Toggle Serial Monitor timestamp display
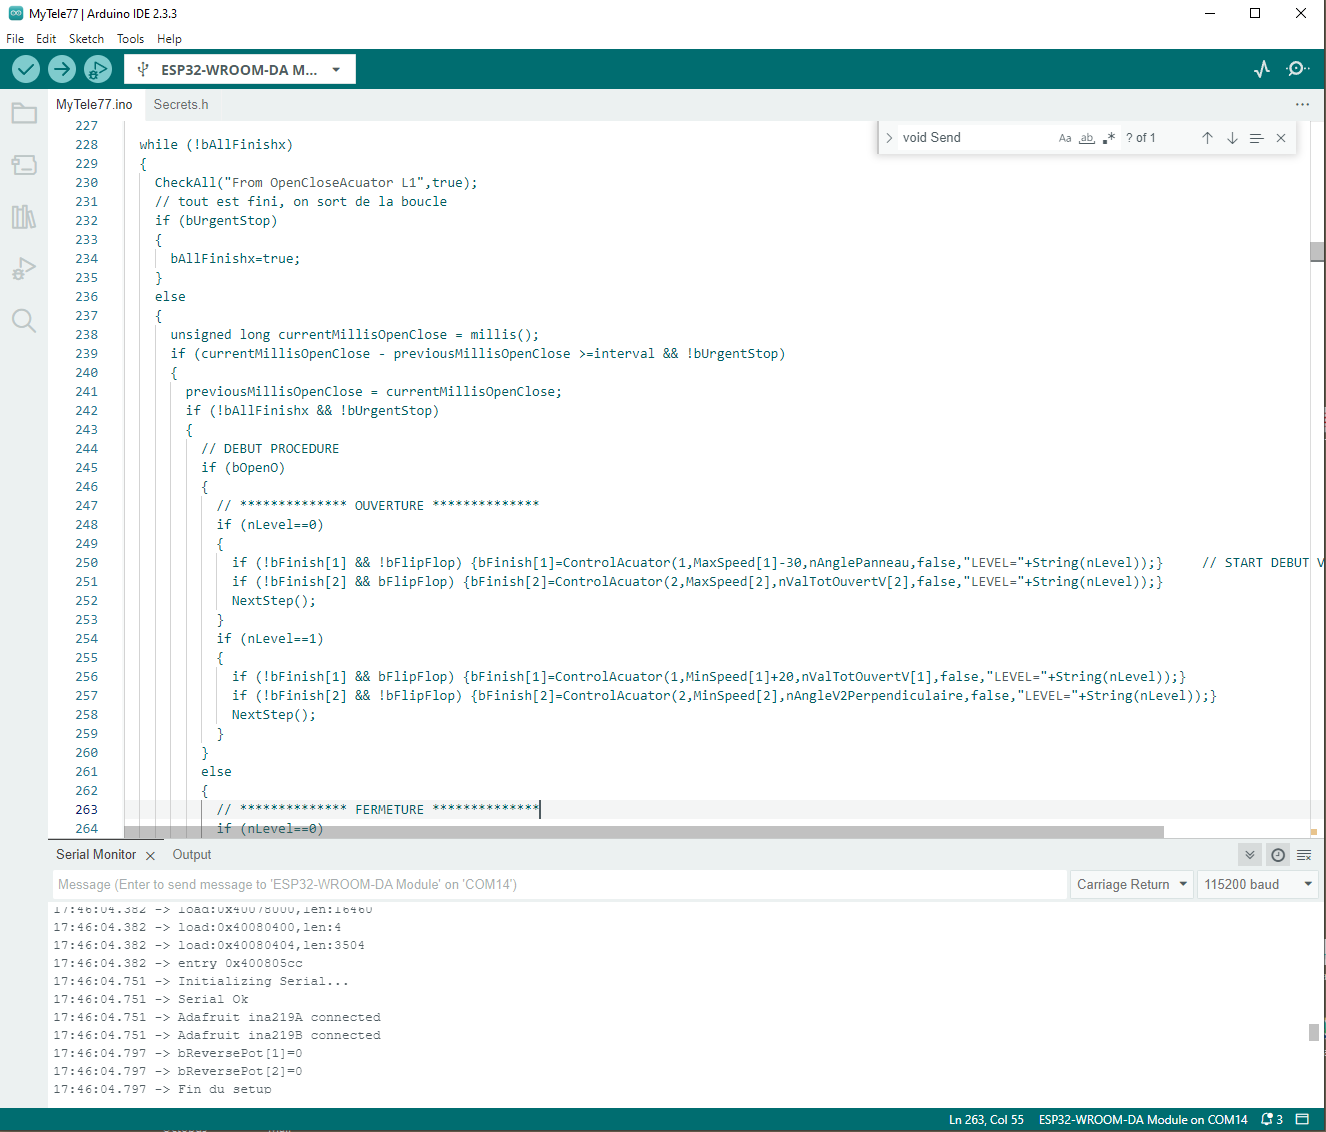The image size is (1326, 1132). (x=1278, y=855)
